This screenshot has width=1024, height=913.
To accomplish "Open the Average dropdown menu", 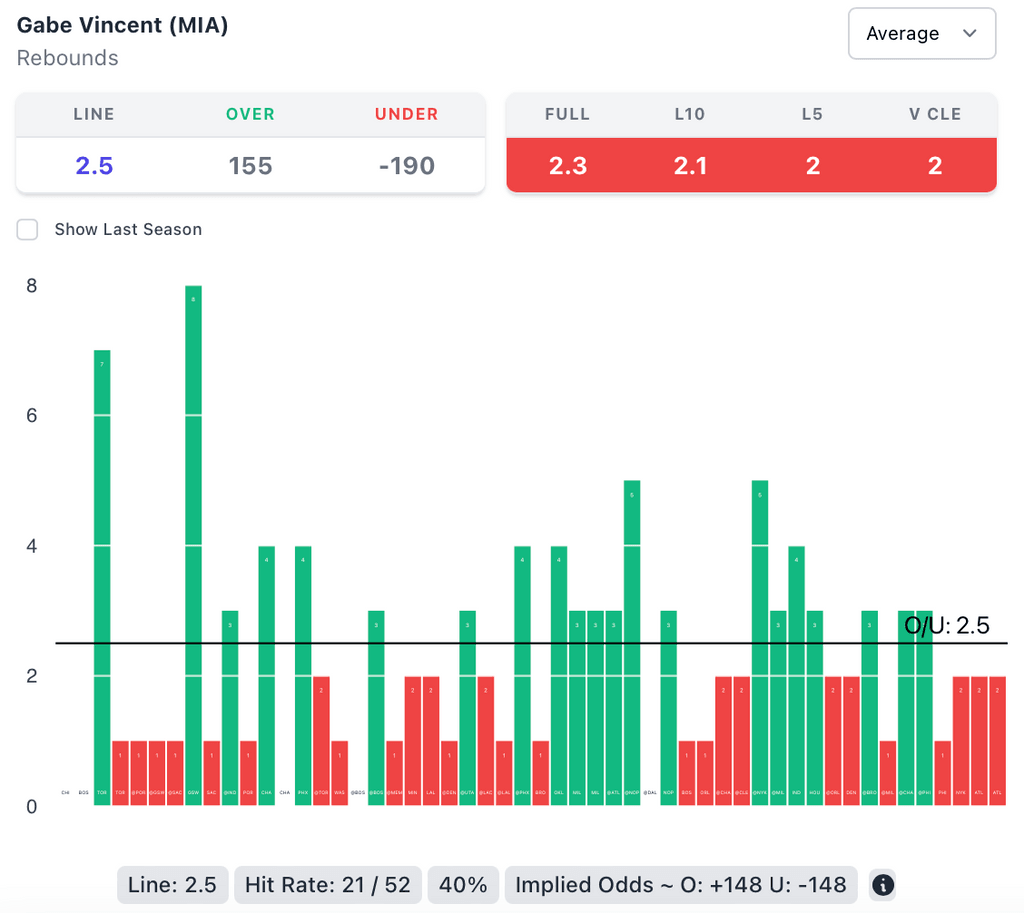I will coord(921,33).
